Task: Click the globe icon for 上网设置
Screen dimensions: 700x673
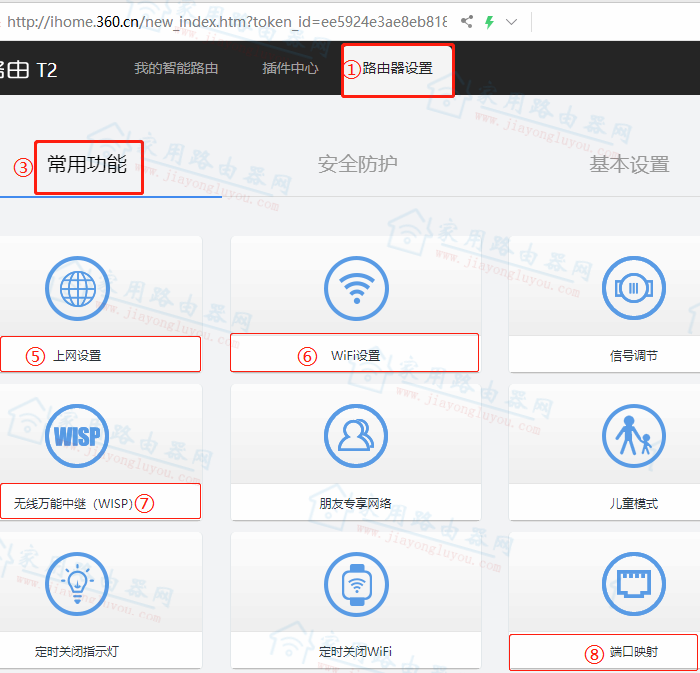Action: 77,289
